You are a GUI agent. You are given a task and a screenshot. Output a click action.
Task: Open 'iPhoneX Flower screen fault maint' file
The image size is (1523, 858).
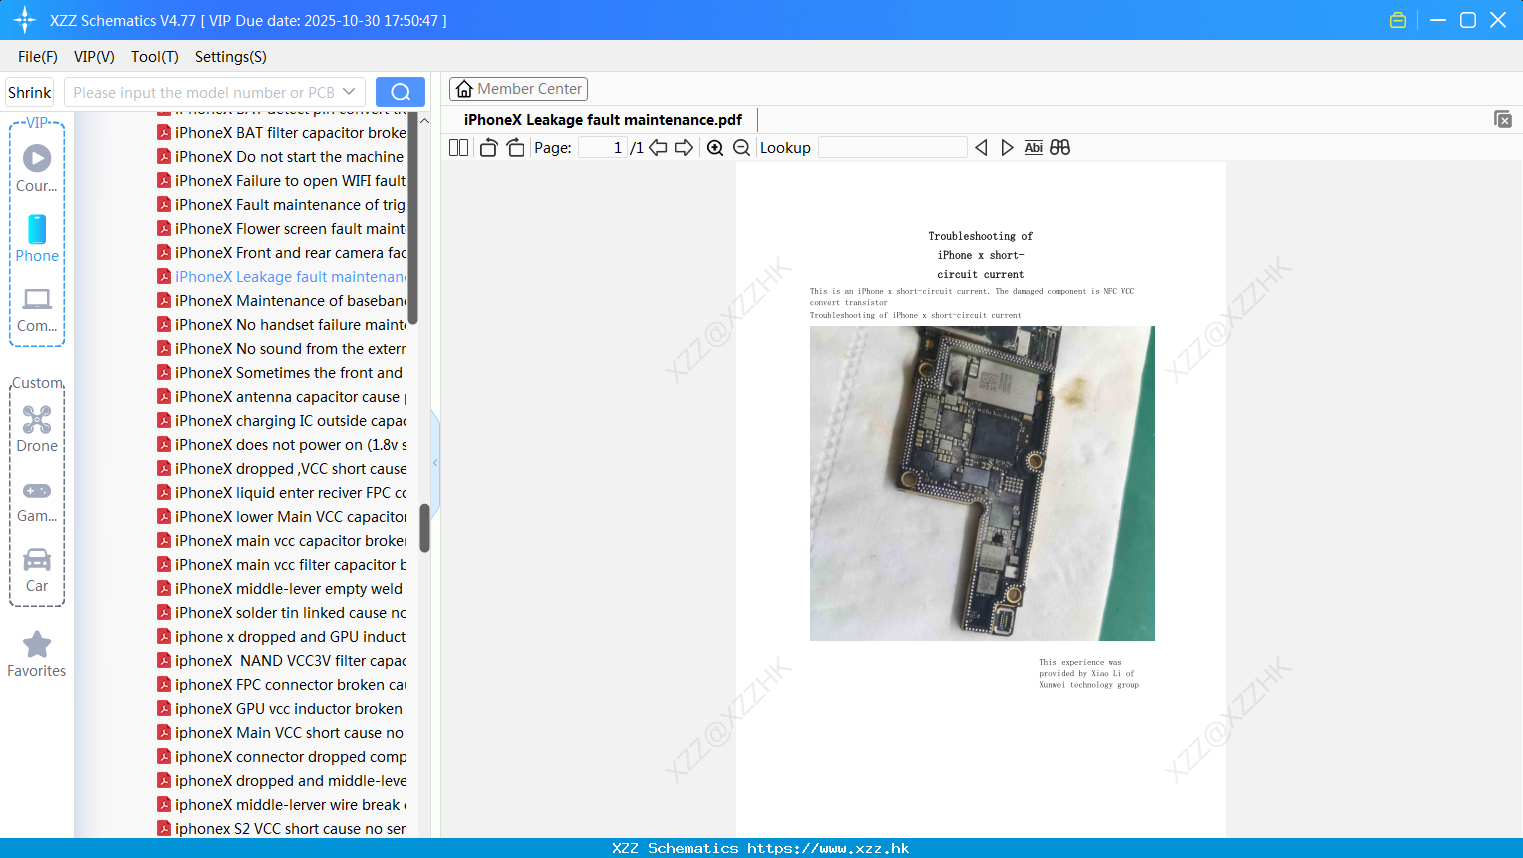[x=282, y=228]
